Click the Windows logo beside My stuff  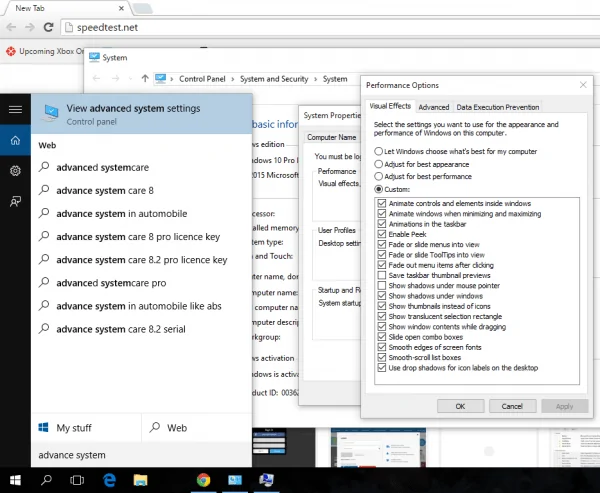[x=43, y=428]
